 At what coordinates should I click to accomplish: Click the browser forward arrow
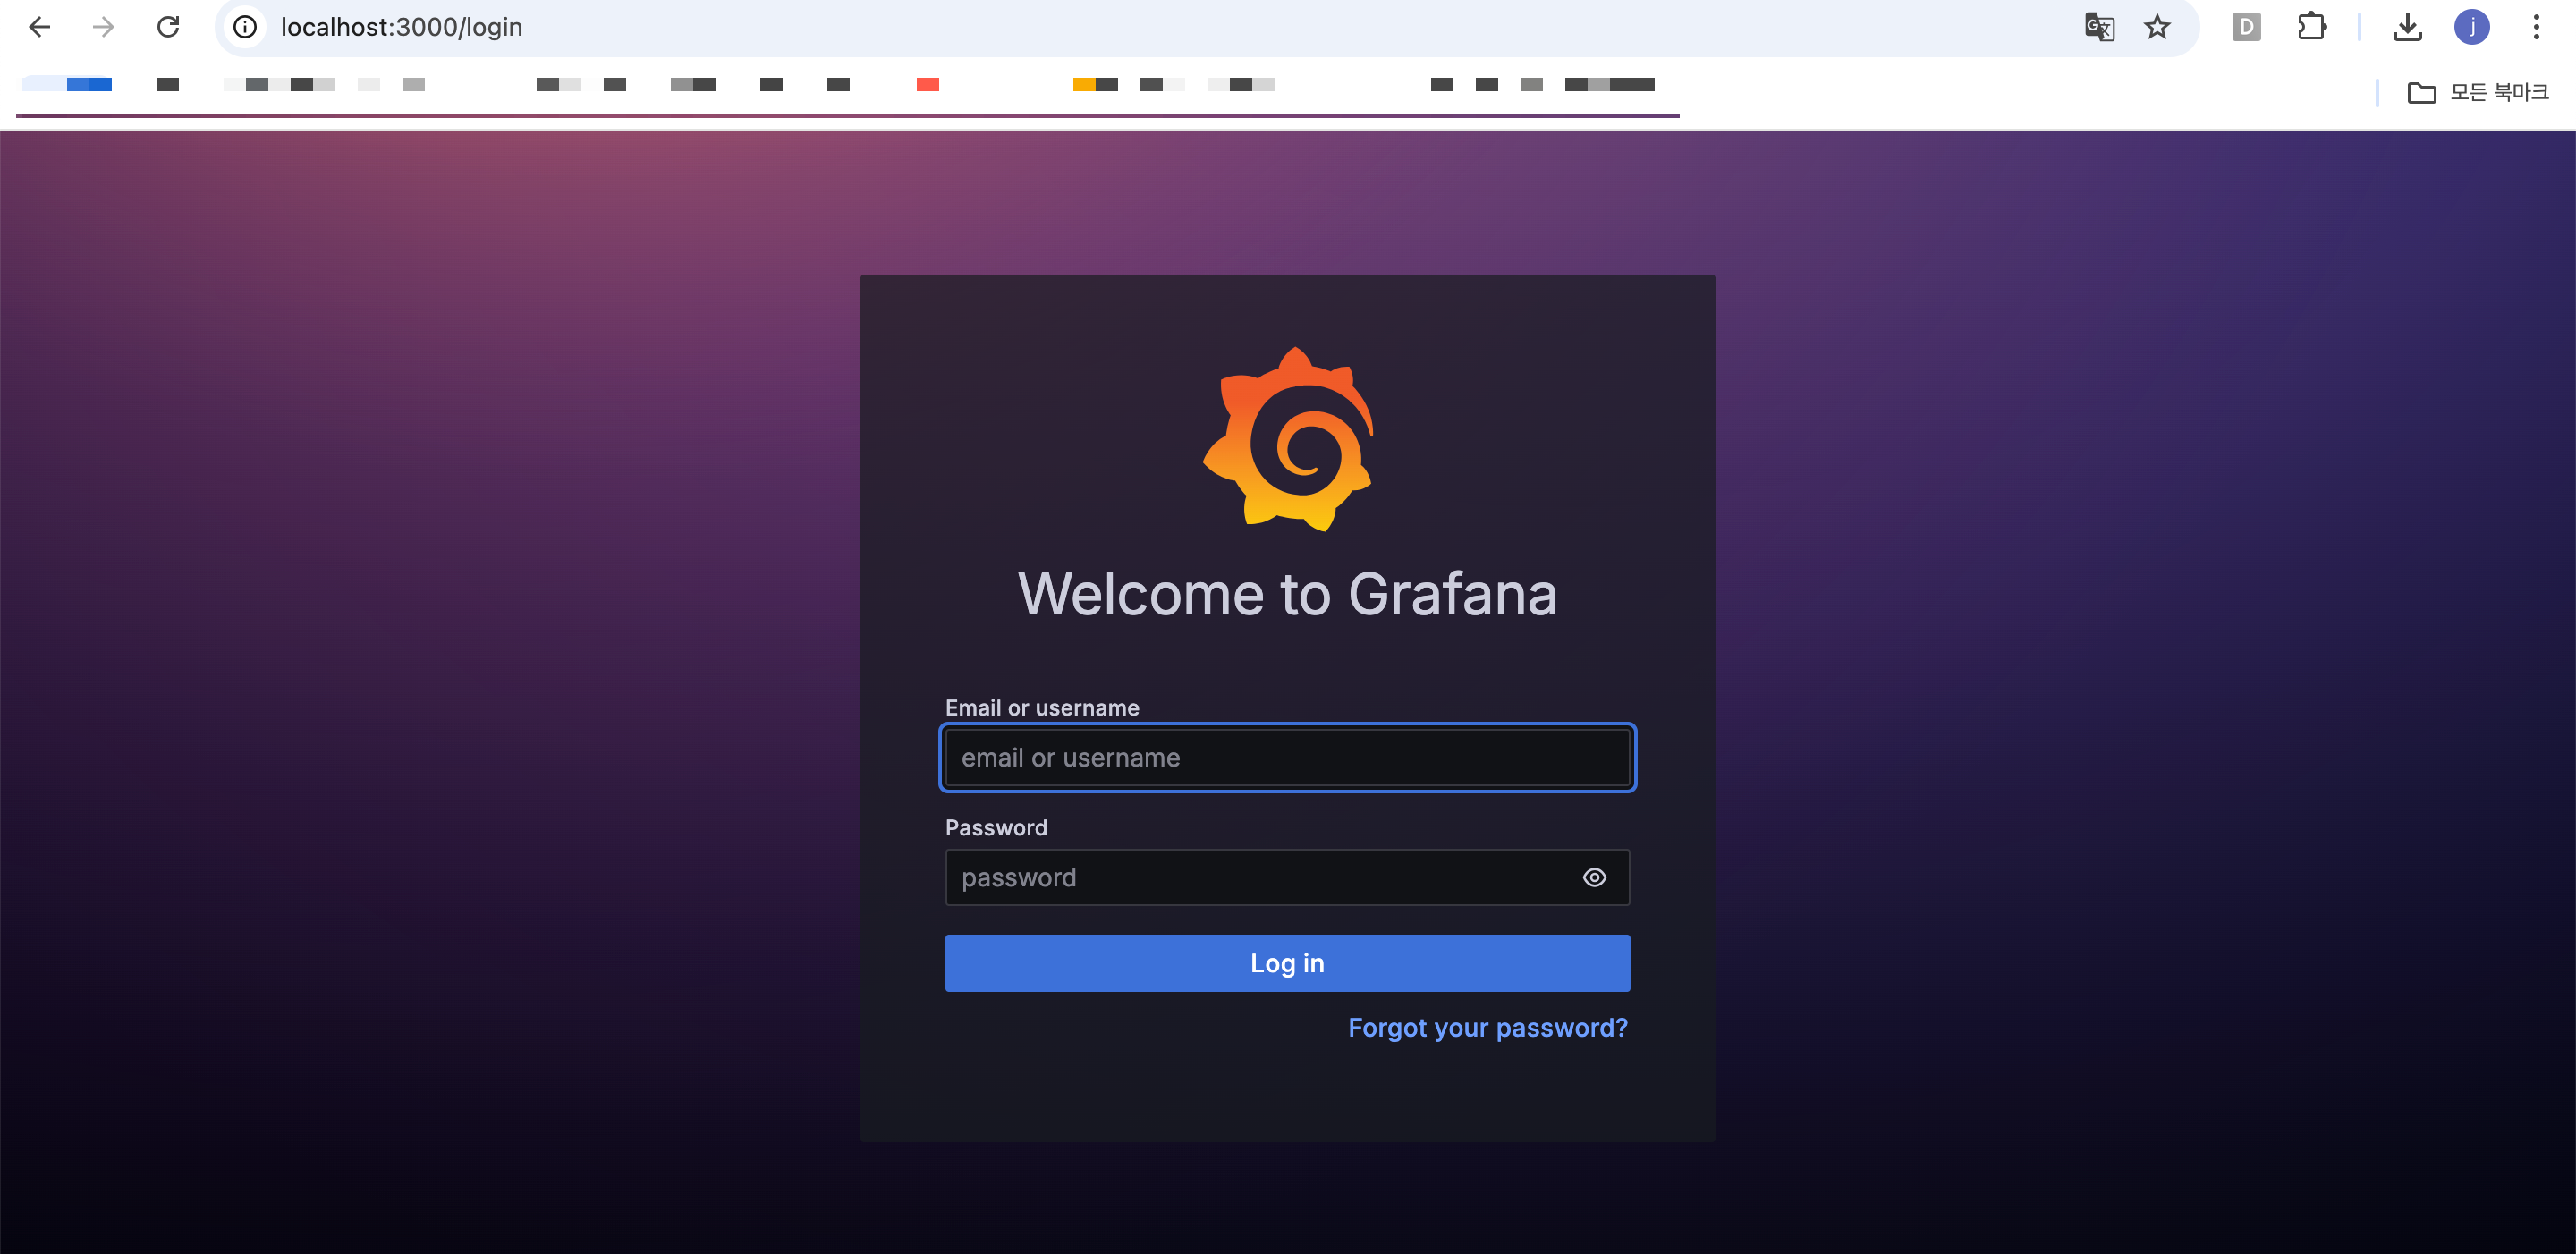pos(103,27)
